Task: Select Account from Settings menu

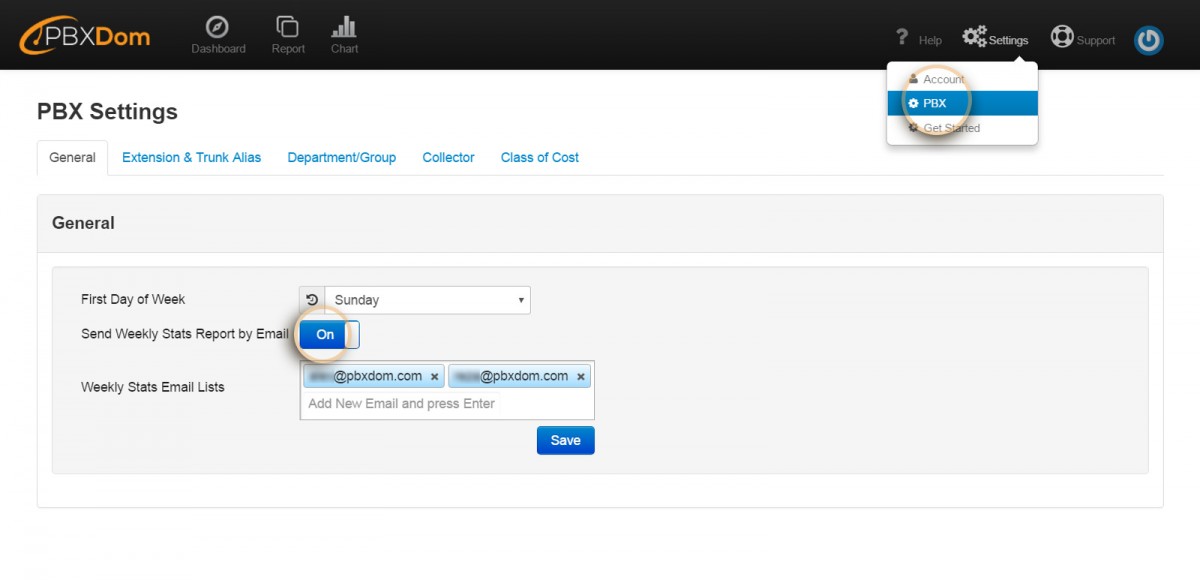Action: coord(943,79)
